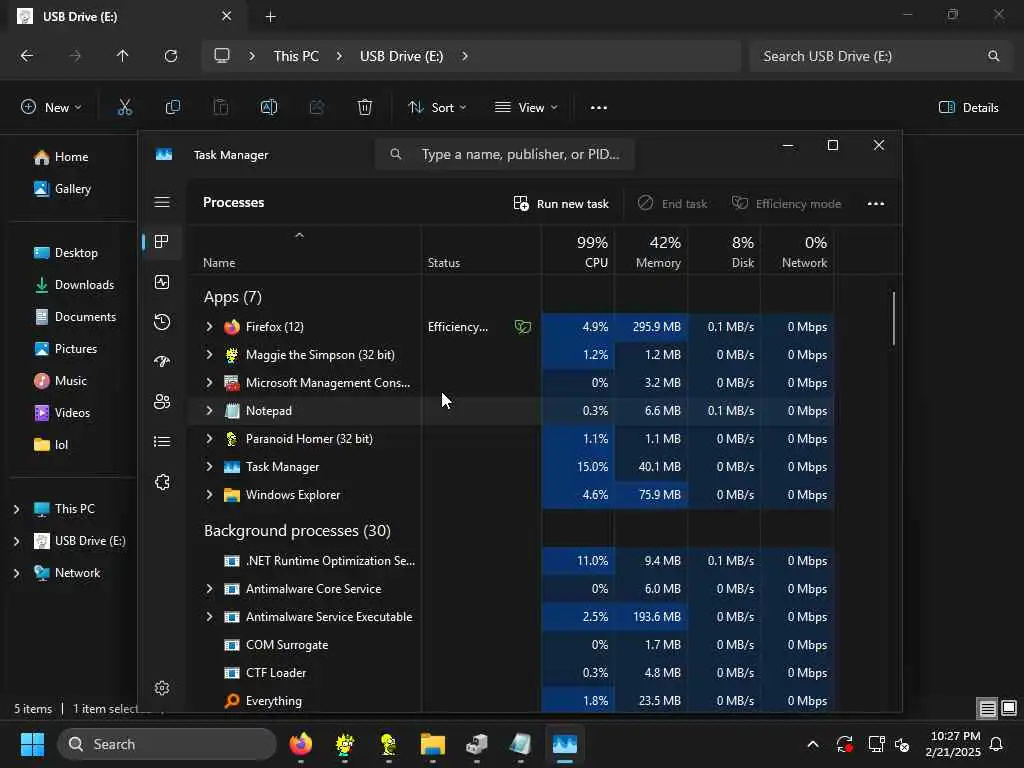1024x768 pixels.
Task: Switch Explorer to large thumbnails view icon
Action: point(1009,708)
